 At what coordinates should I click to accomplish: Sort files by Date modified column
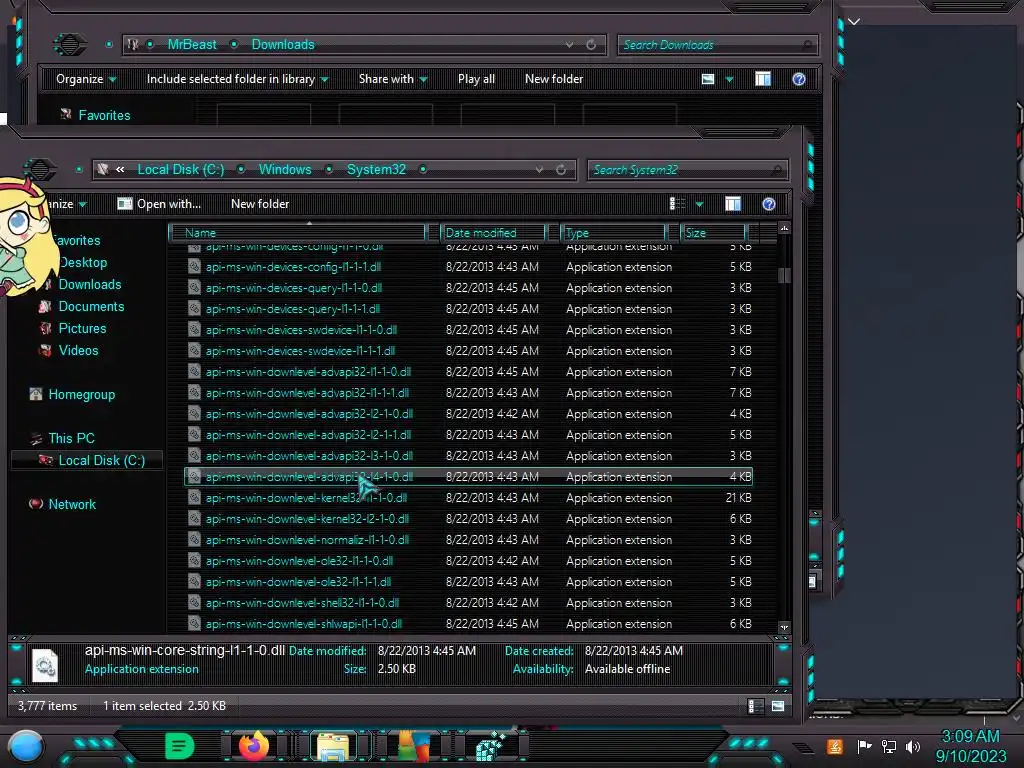point(493,232)
